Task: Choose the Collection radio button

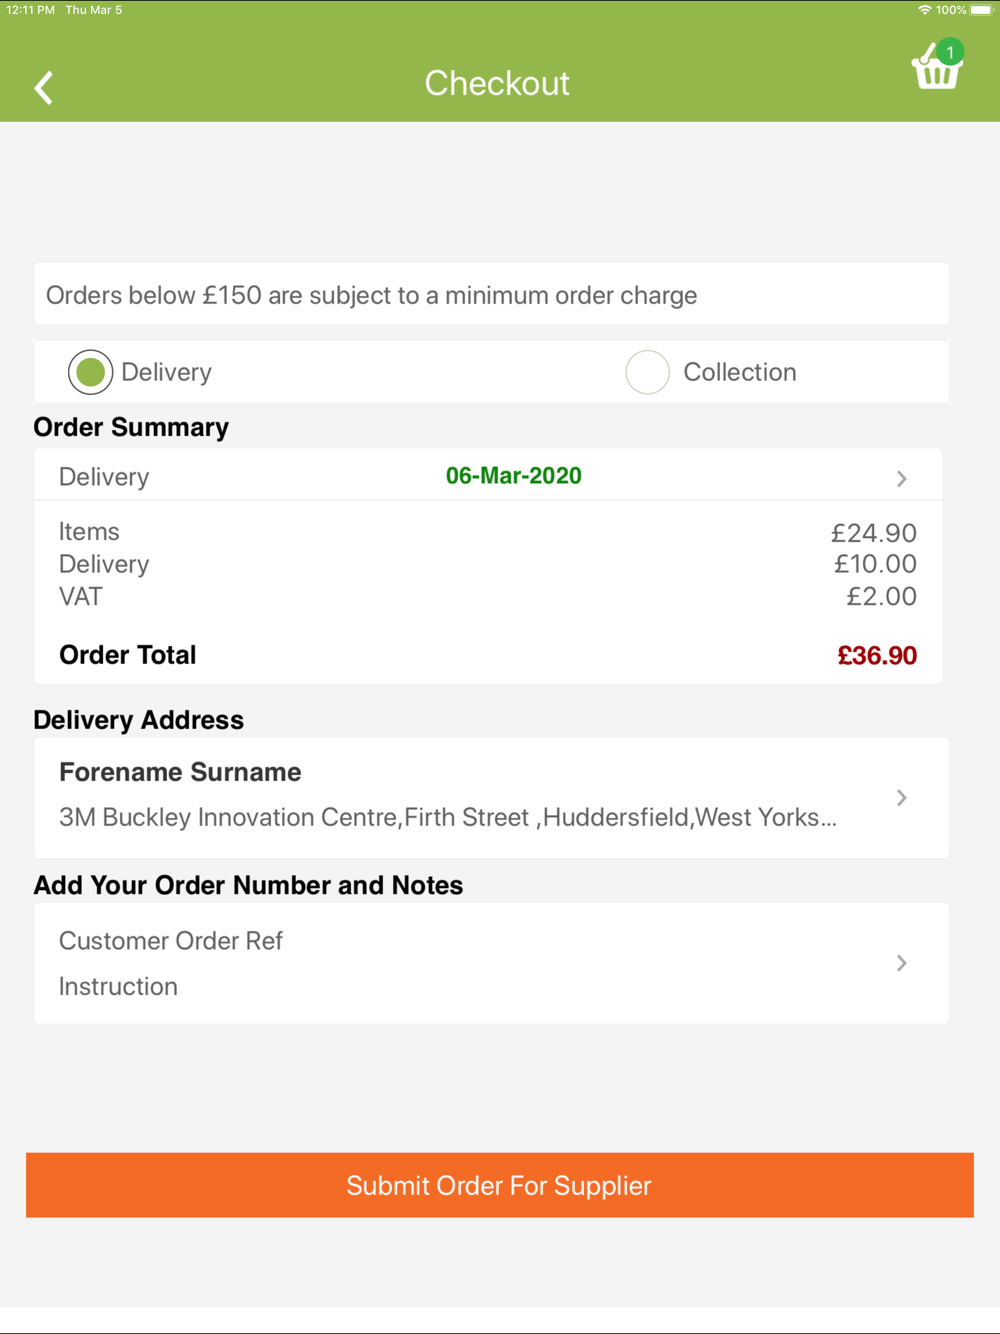Action: tap(647, 372)
